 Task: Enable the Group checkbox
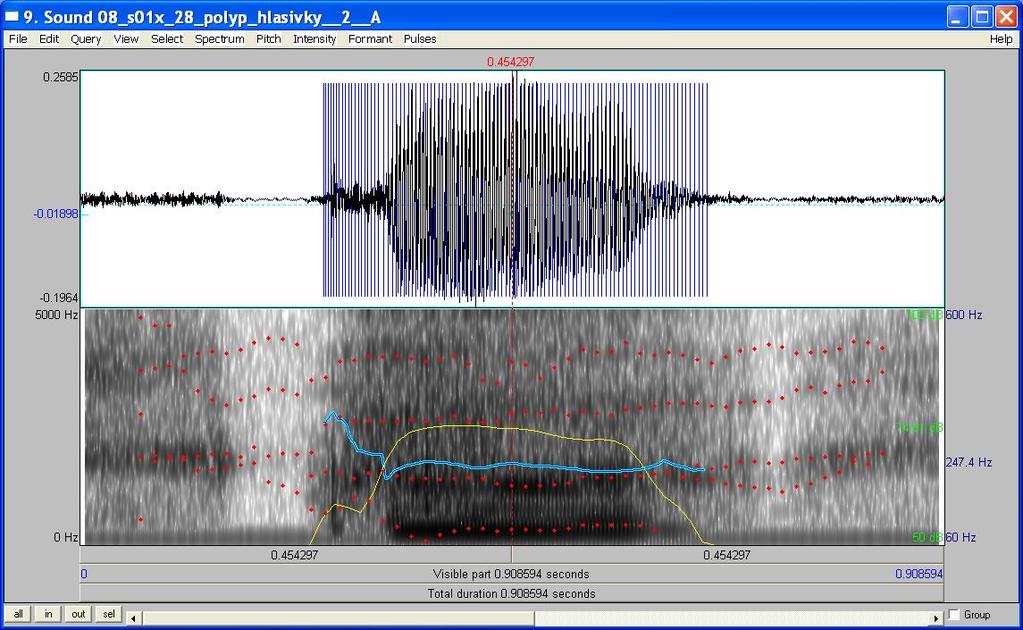[954, 614]
